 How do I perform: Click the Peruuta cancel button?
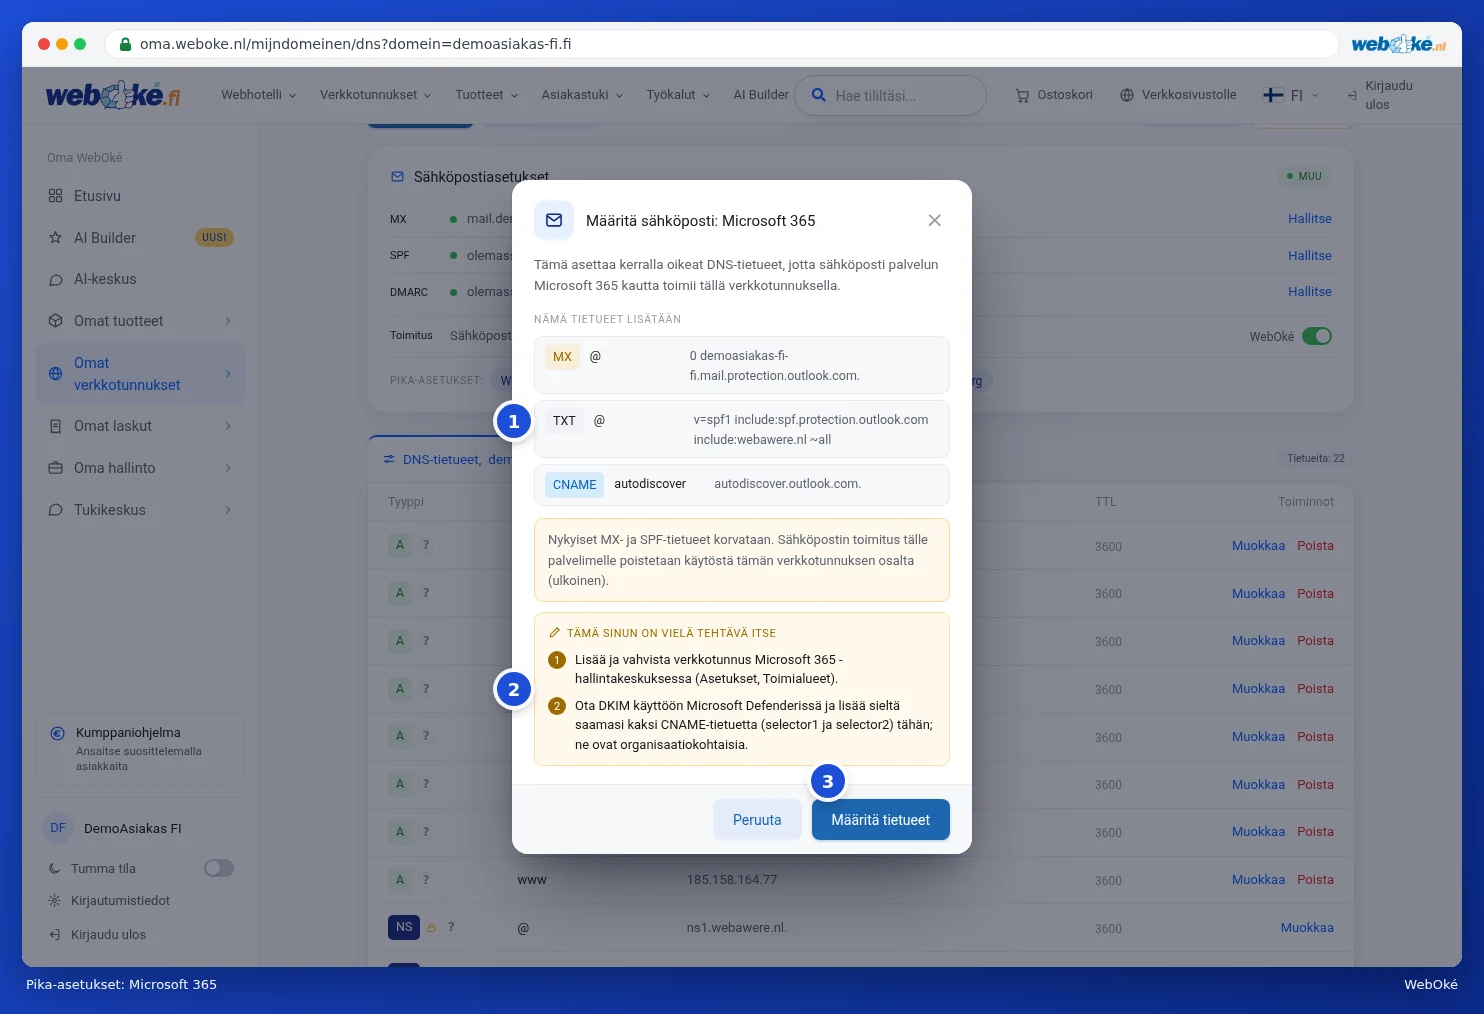[757, 820]
